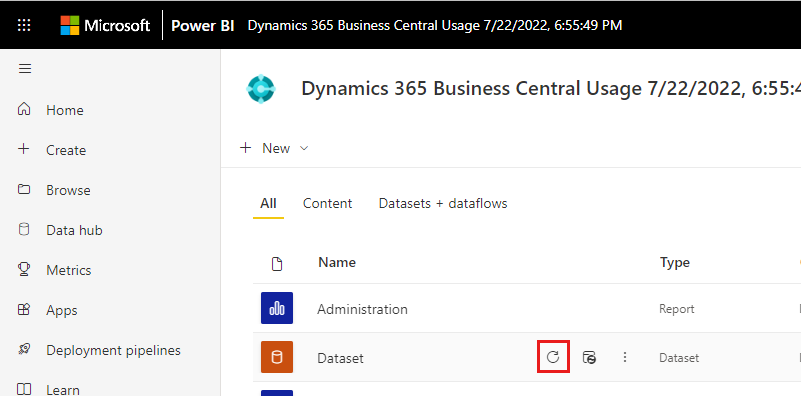Screen dimensions: 801x396
Task: Go to Home in the sidebar
Action: (x=64, y=110)
